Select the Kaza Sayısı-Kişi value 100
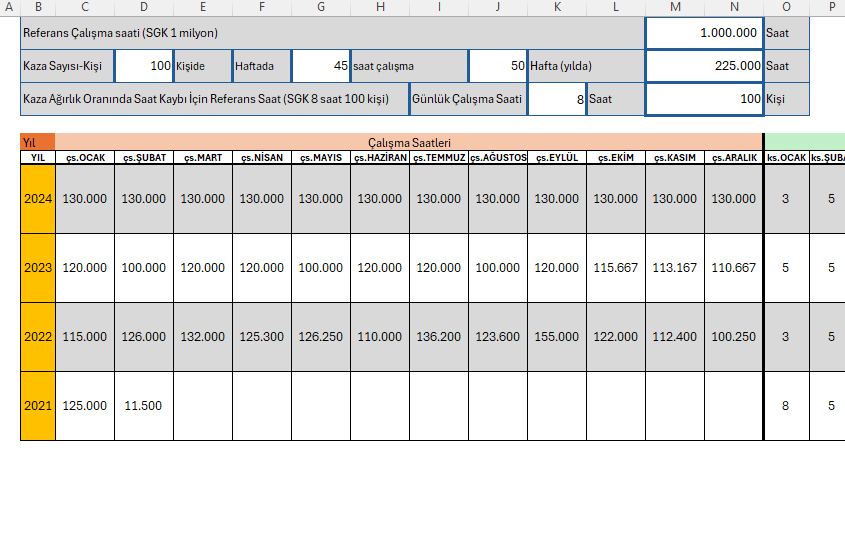Image resolution: width=845 pixels, height=540 pixels. coord(144,66)
